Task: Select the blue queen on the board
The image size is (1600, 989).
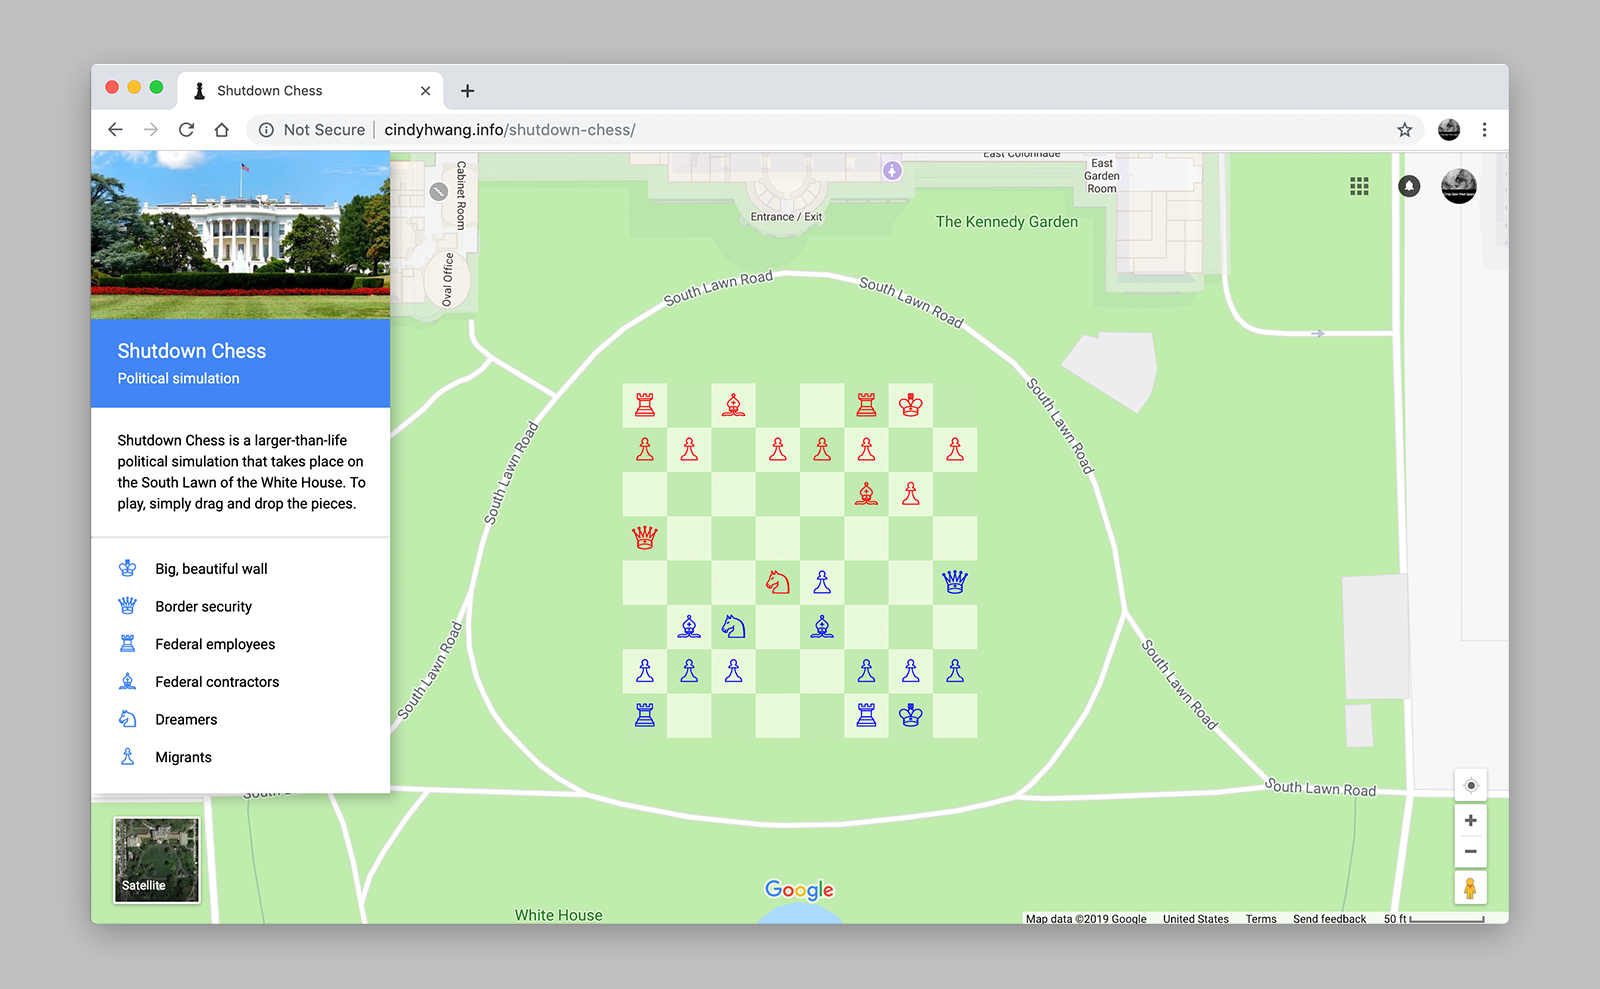Action: [x=955, y=582]
